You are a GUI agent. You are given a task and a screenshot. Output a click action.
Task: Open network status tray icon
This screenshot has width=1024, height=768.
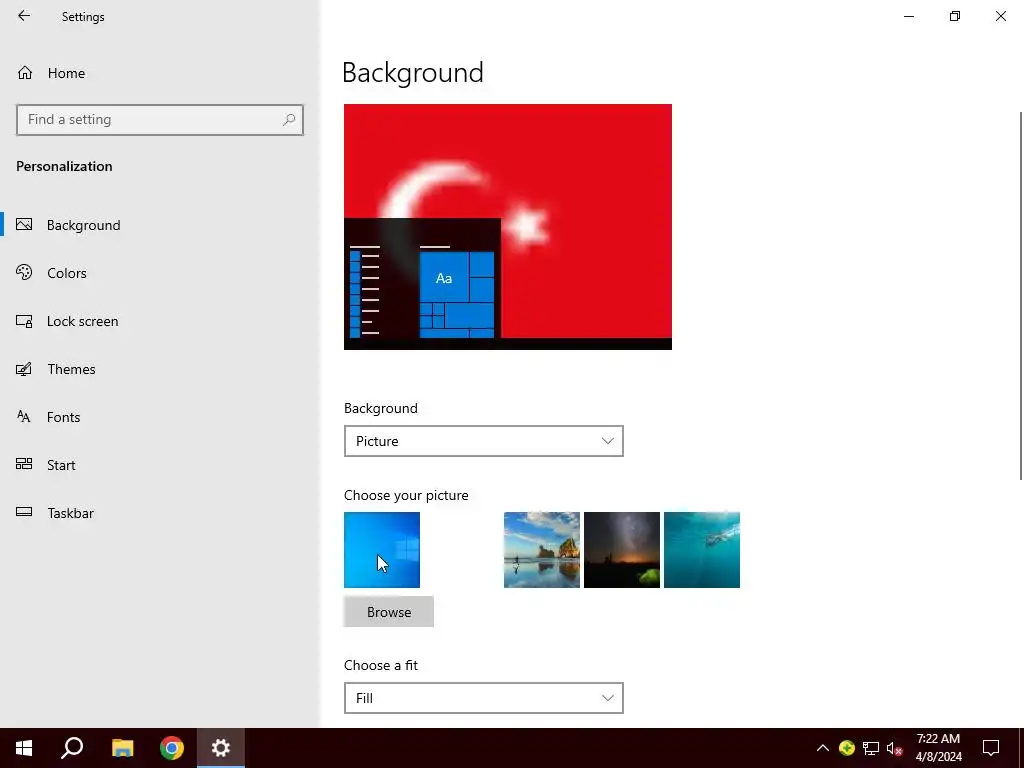click(871, 748)
